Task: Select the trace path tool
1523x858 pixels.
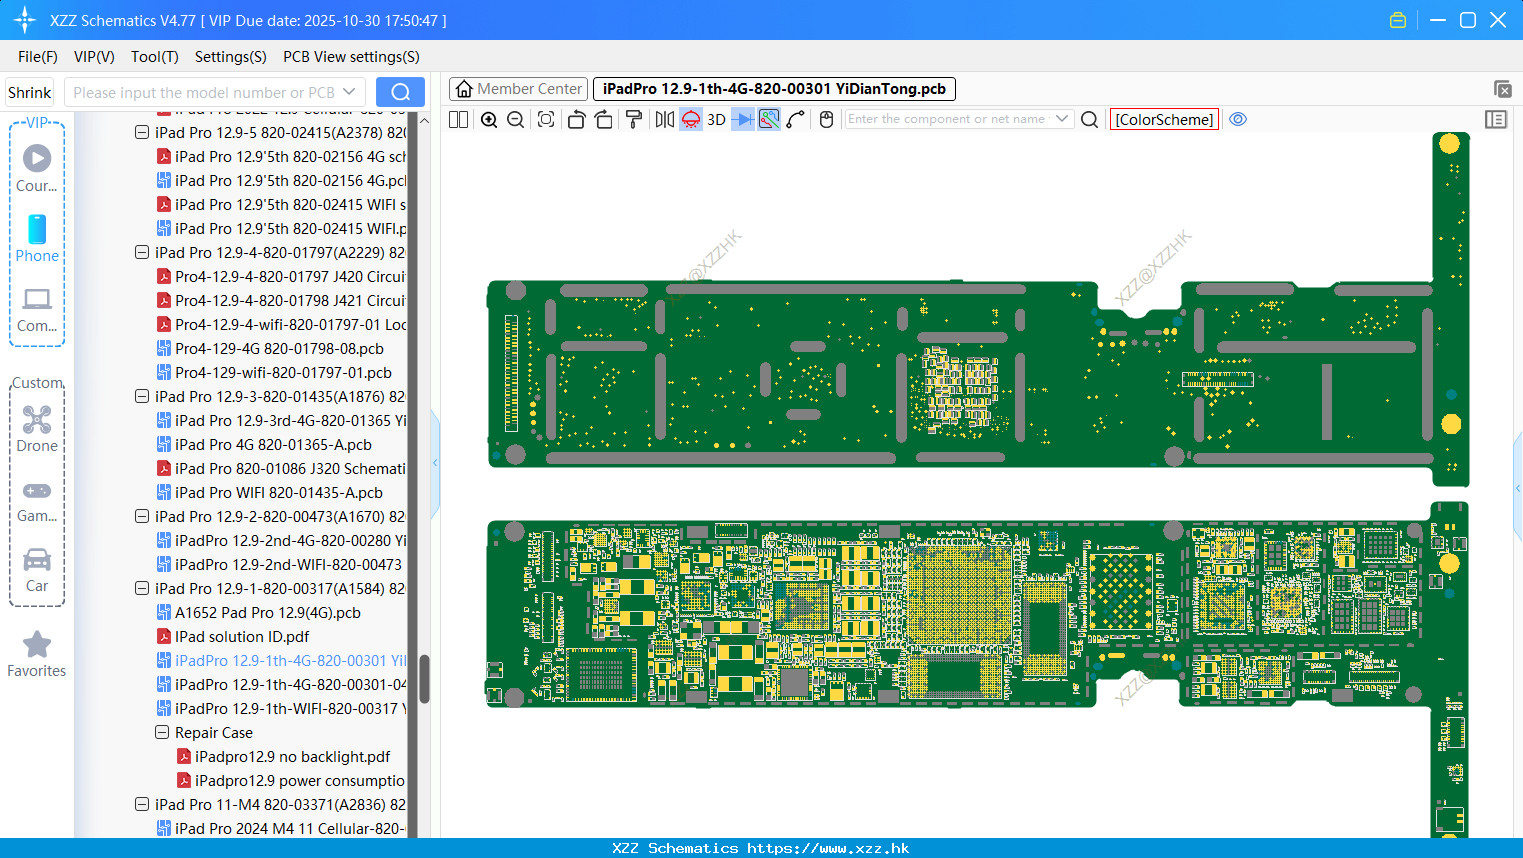Action: [796, 119]
